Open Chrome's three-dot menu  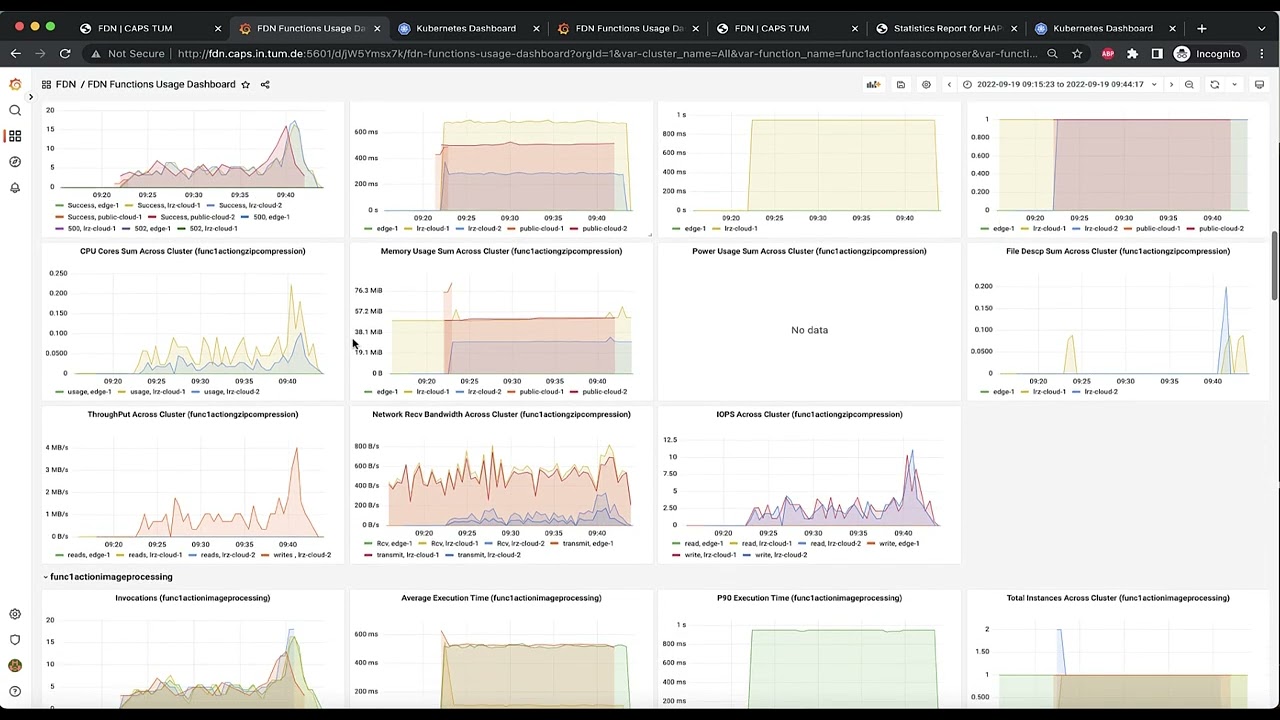click(x=1261, y=54)
